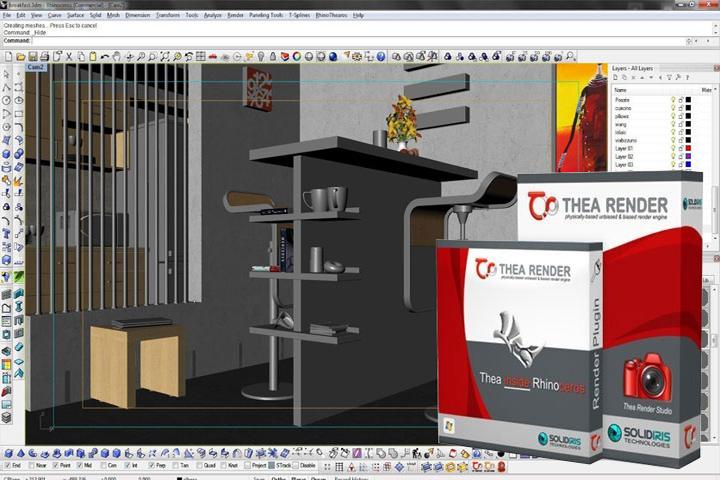Check the Disable osnap option
The image size is (720, 480).
296,466
